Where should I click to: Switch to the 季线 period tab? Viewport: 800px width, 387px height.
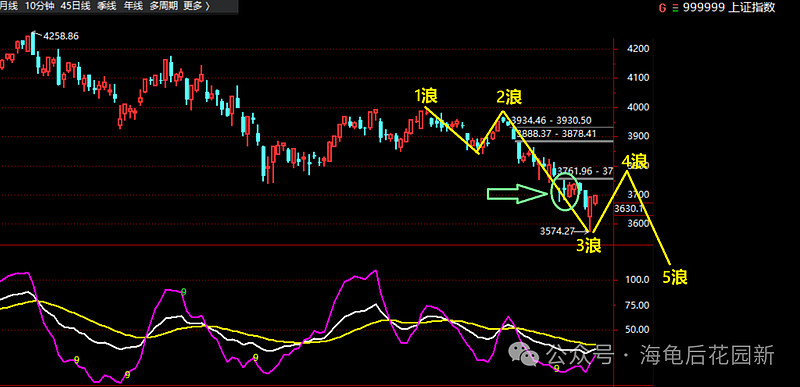(107, 7)
